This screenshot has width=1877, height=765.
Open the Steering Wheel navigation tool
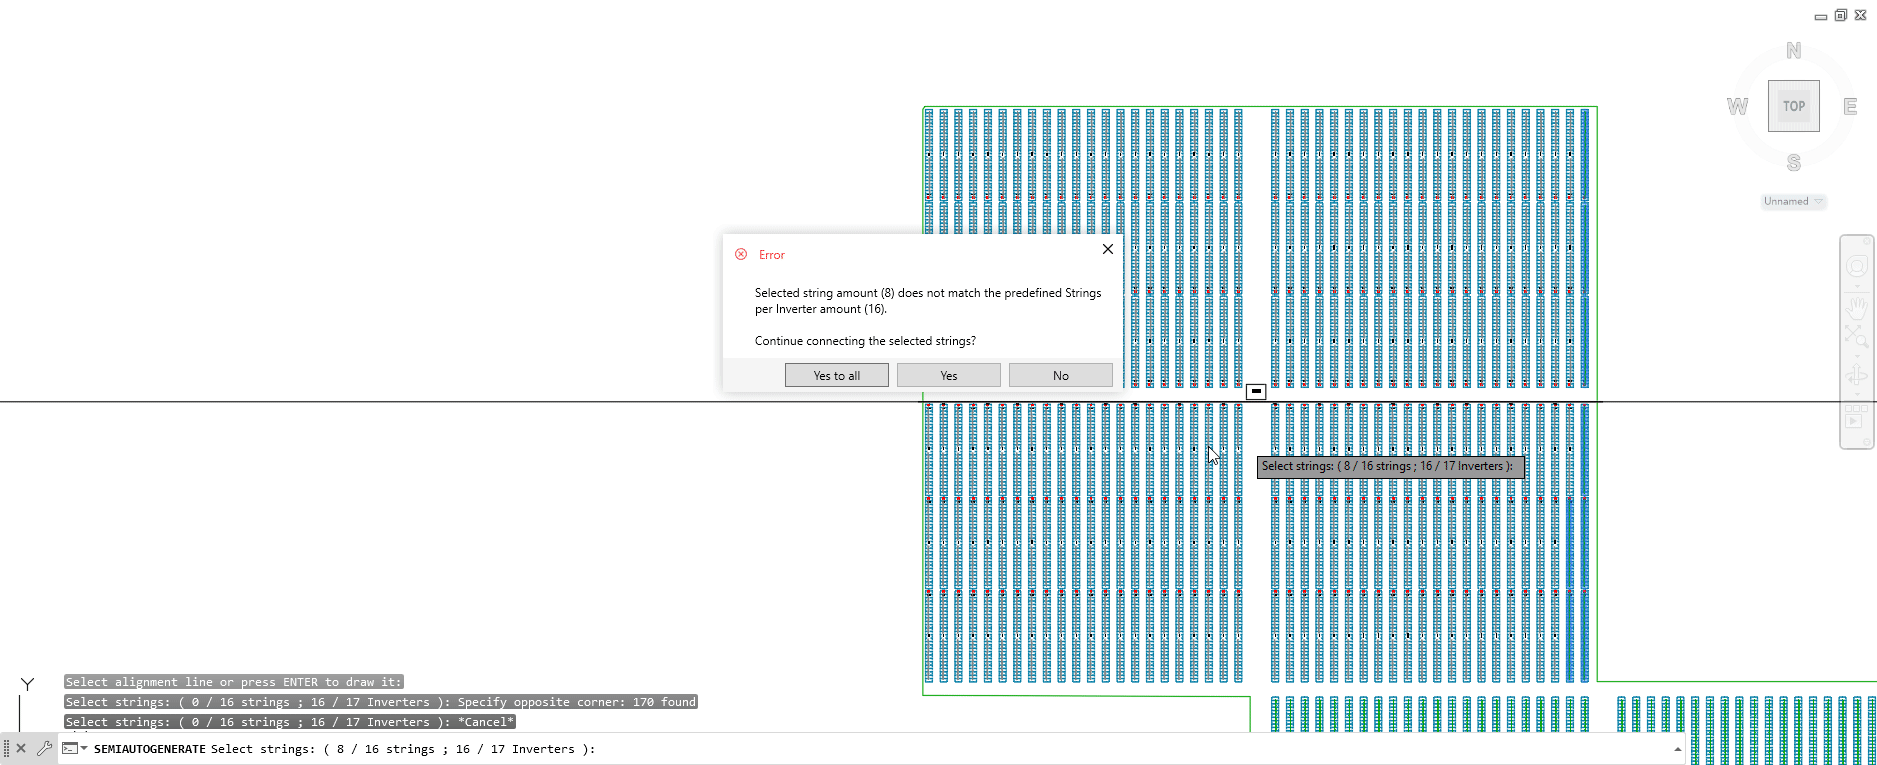coord(1857,266)
